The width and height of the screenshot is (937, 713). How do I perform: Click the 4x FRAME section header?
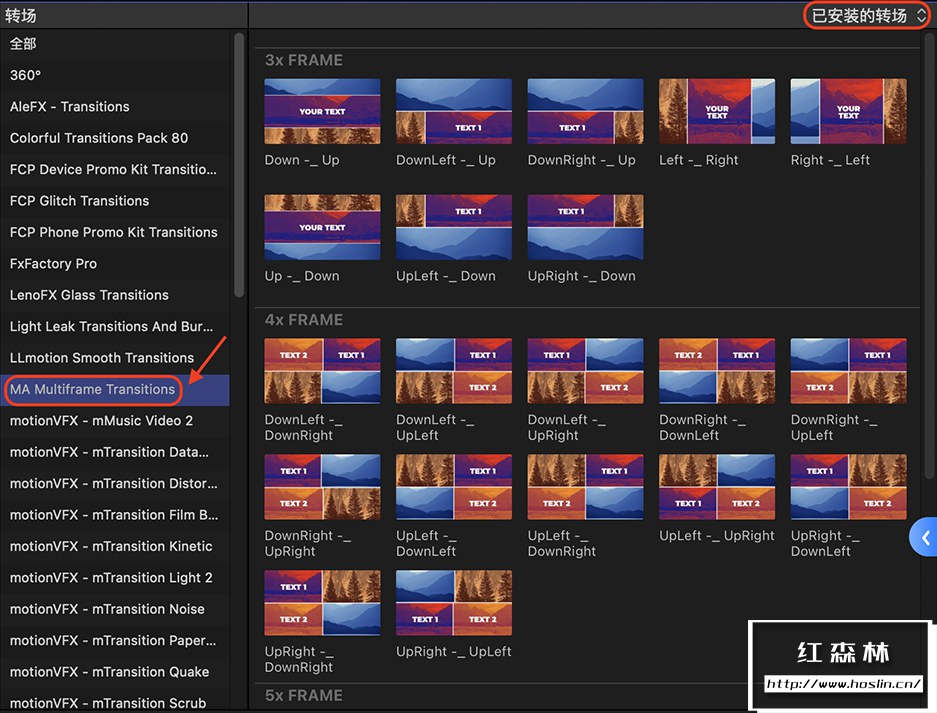click(x=304, y=320)
